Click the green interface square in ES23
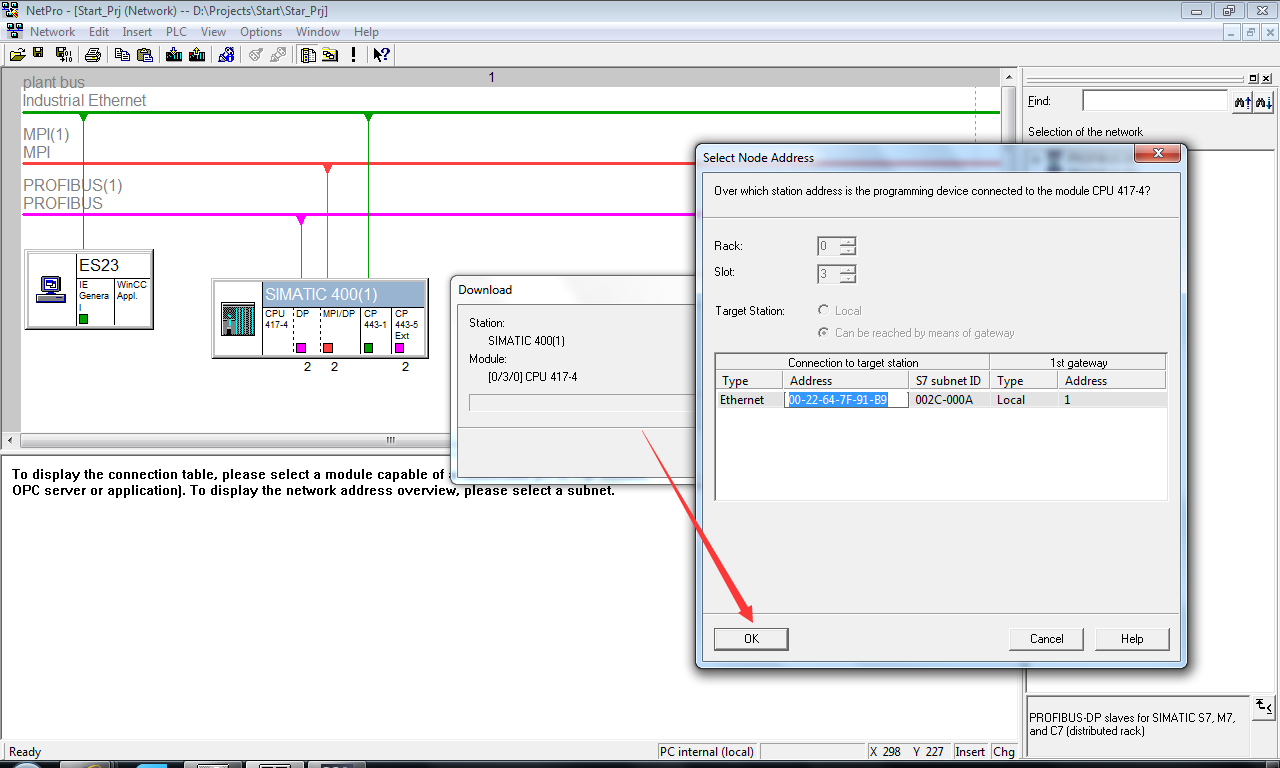The width and height of the screenshot is (1280, 768). (84, 319)
